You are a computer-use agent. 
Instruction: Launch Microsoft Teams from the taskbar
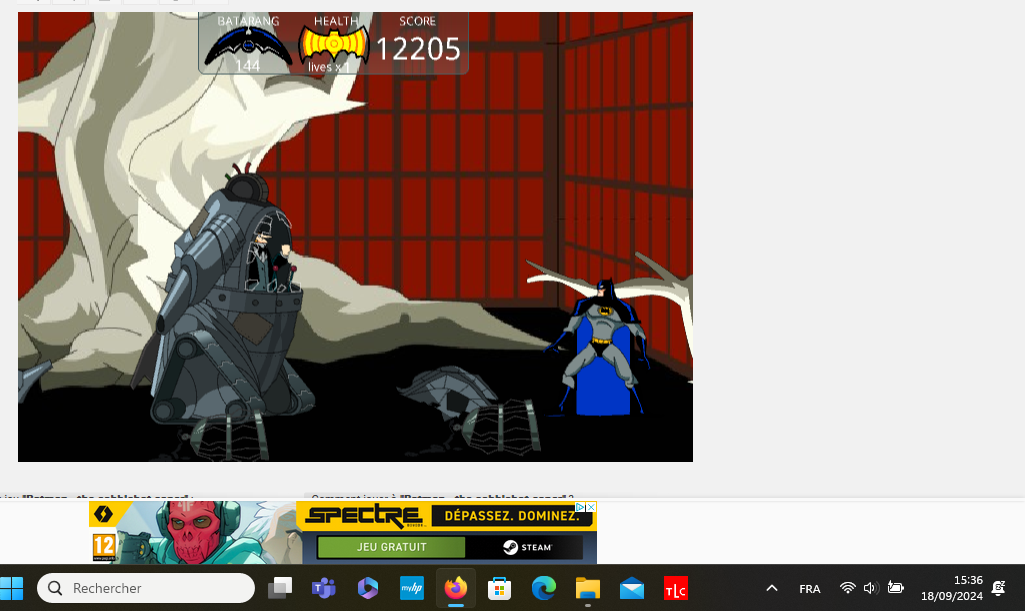pyautogui.click(x=323, y=588)
